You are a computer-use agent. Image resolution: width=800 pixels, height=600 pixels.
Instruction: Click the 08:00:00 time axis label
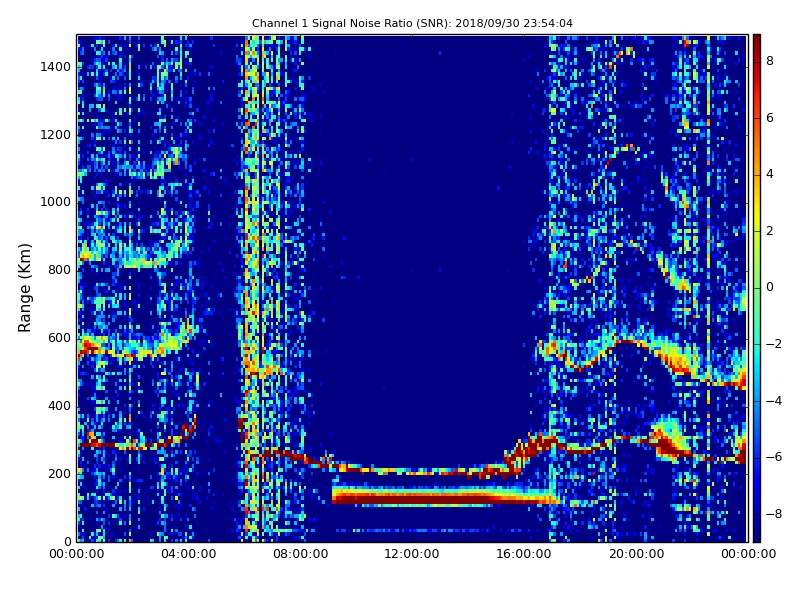301,554
